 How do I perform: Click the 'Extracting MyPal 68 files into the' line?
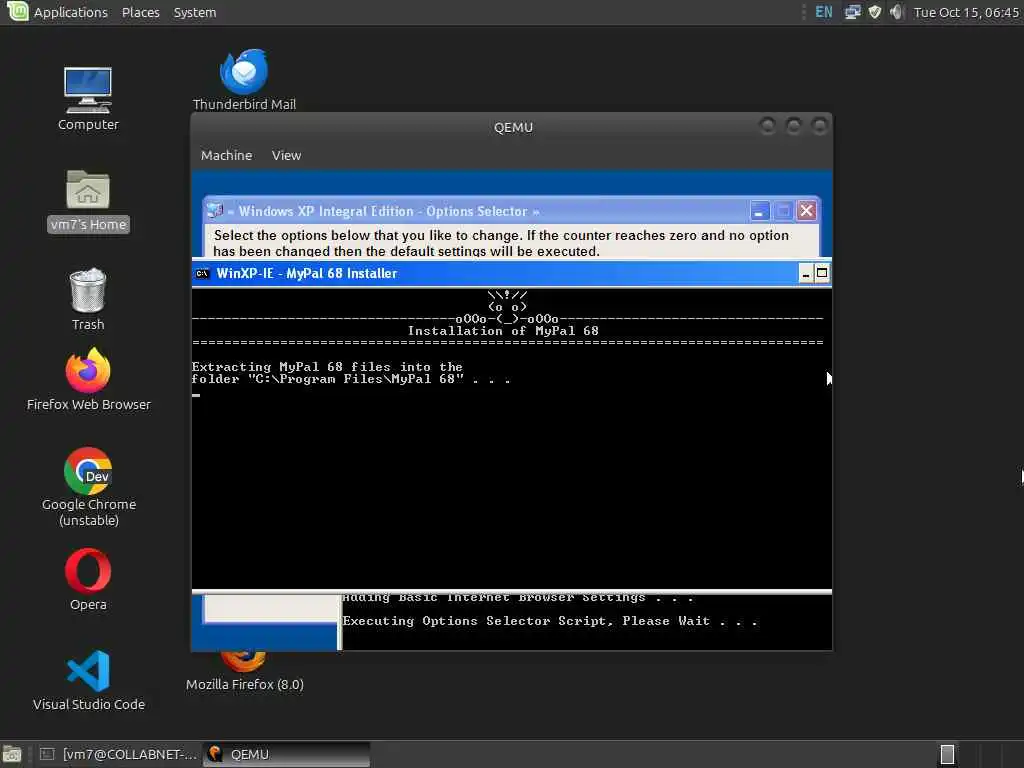point(327,367)
